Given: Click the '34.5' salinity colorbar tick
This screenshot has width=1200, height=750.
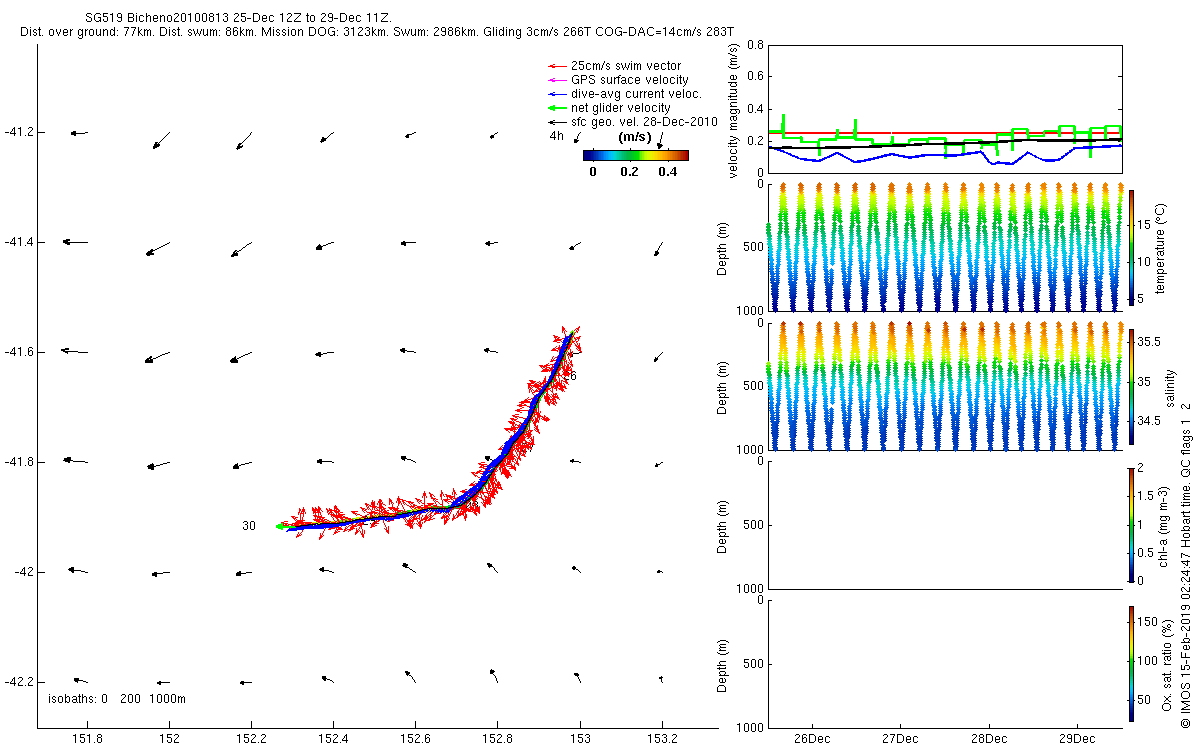Looking at the screenshot, I should (x=1149, y=421).
